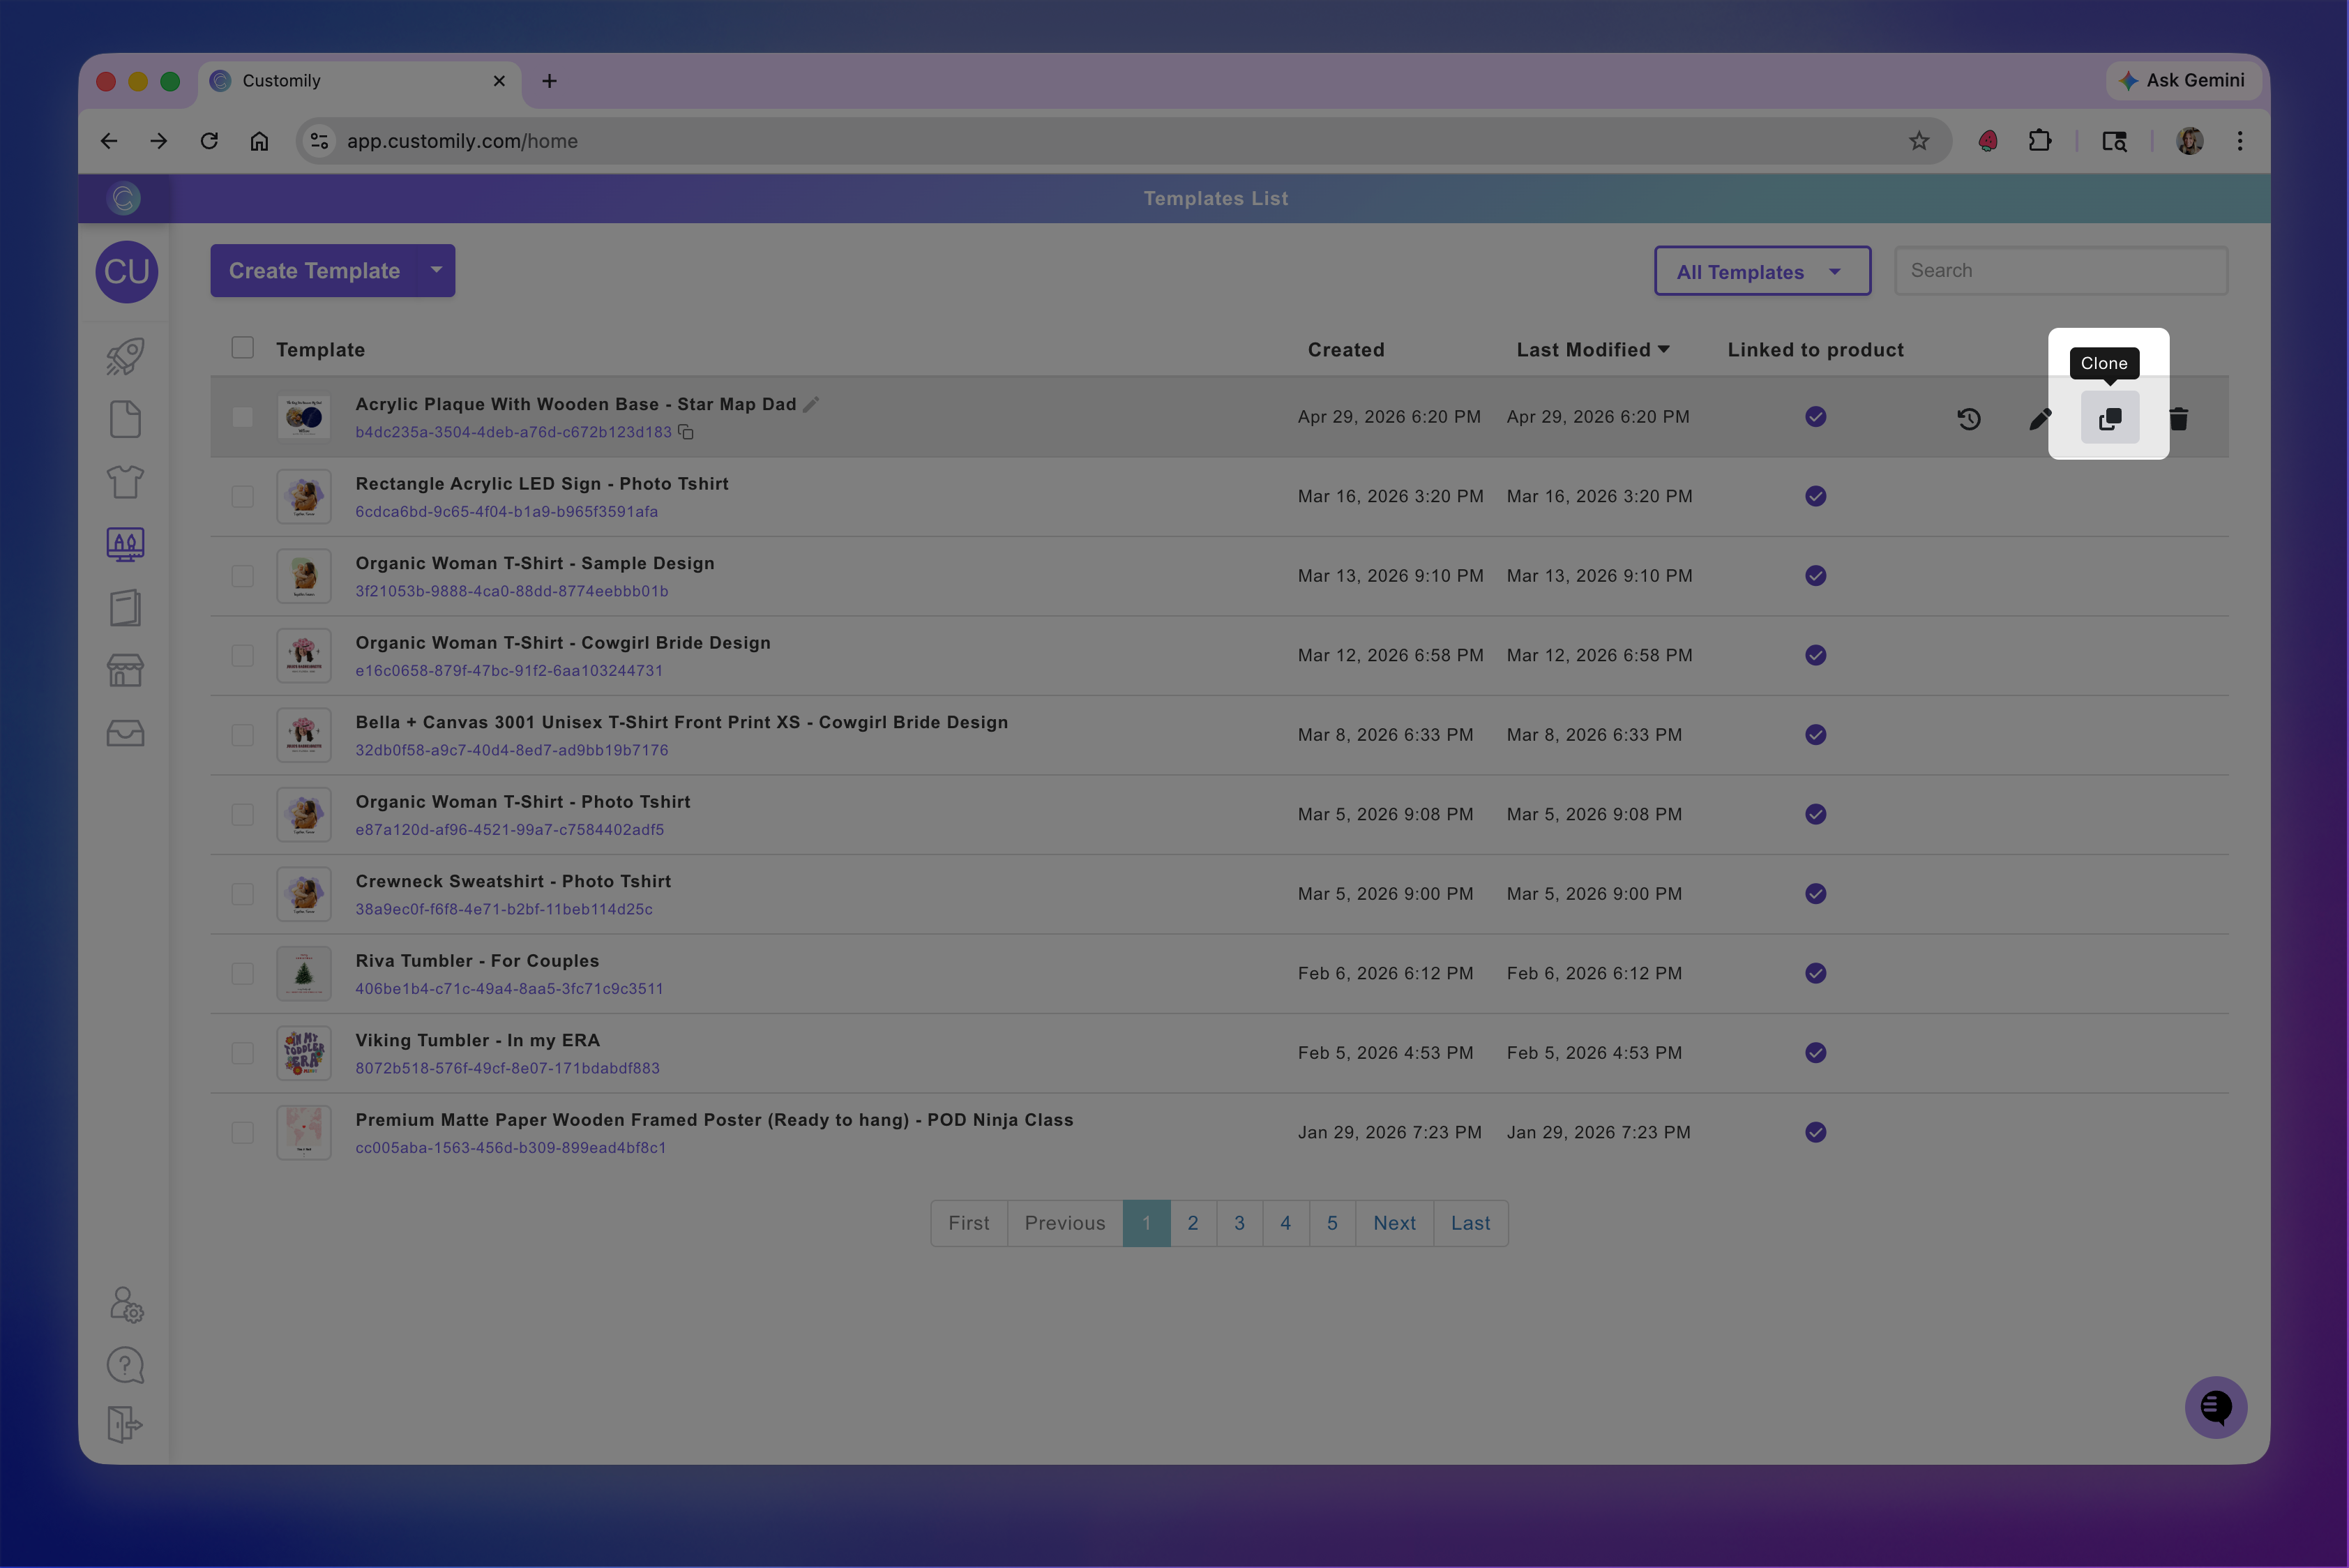Select the Acrylic Plaque Star Map Dad checkbox
This screenshot has height=1568, width=2349.
click(x=242, y=417)
